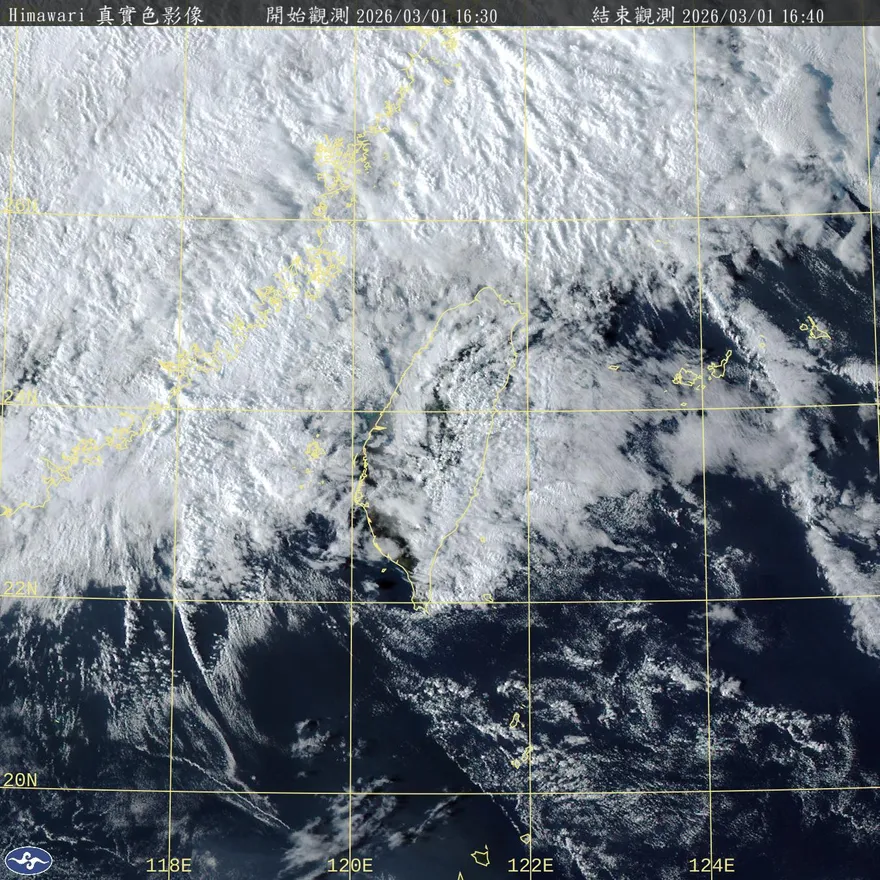This screenshot has height=880, width=880.
Task: Click the 118E longitude label
Action: tap(168, 865)
